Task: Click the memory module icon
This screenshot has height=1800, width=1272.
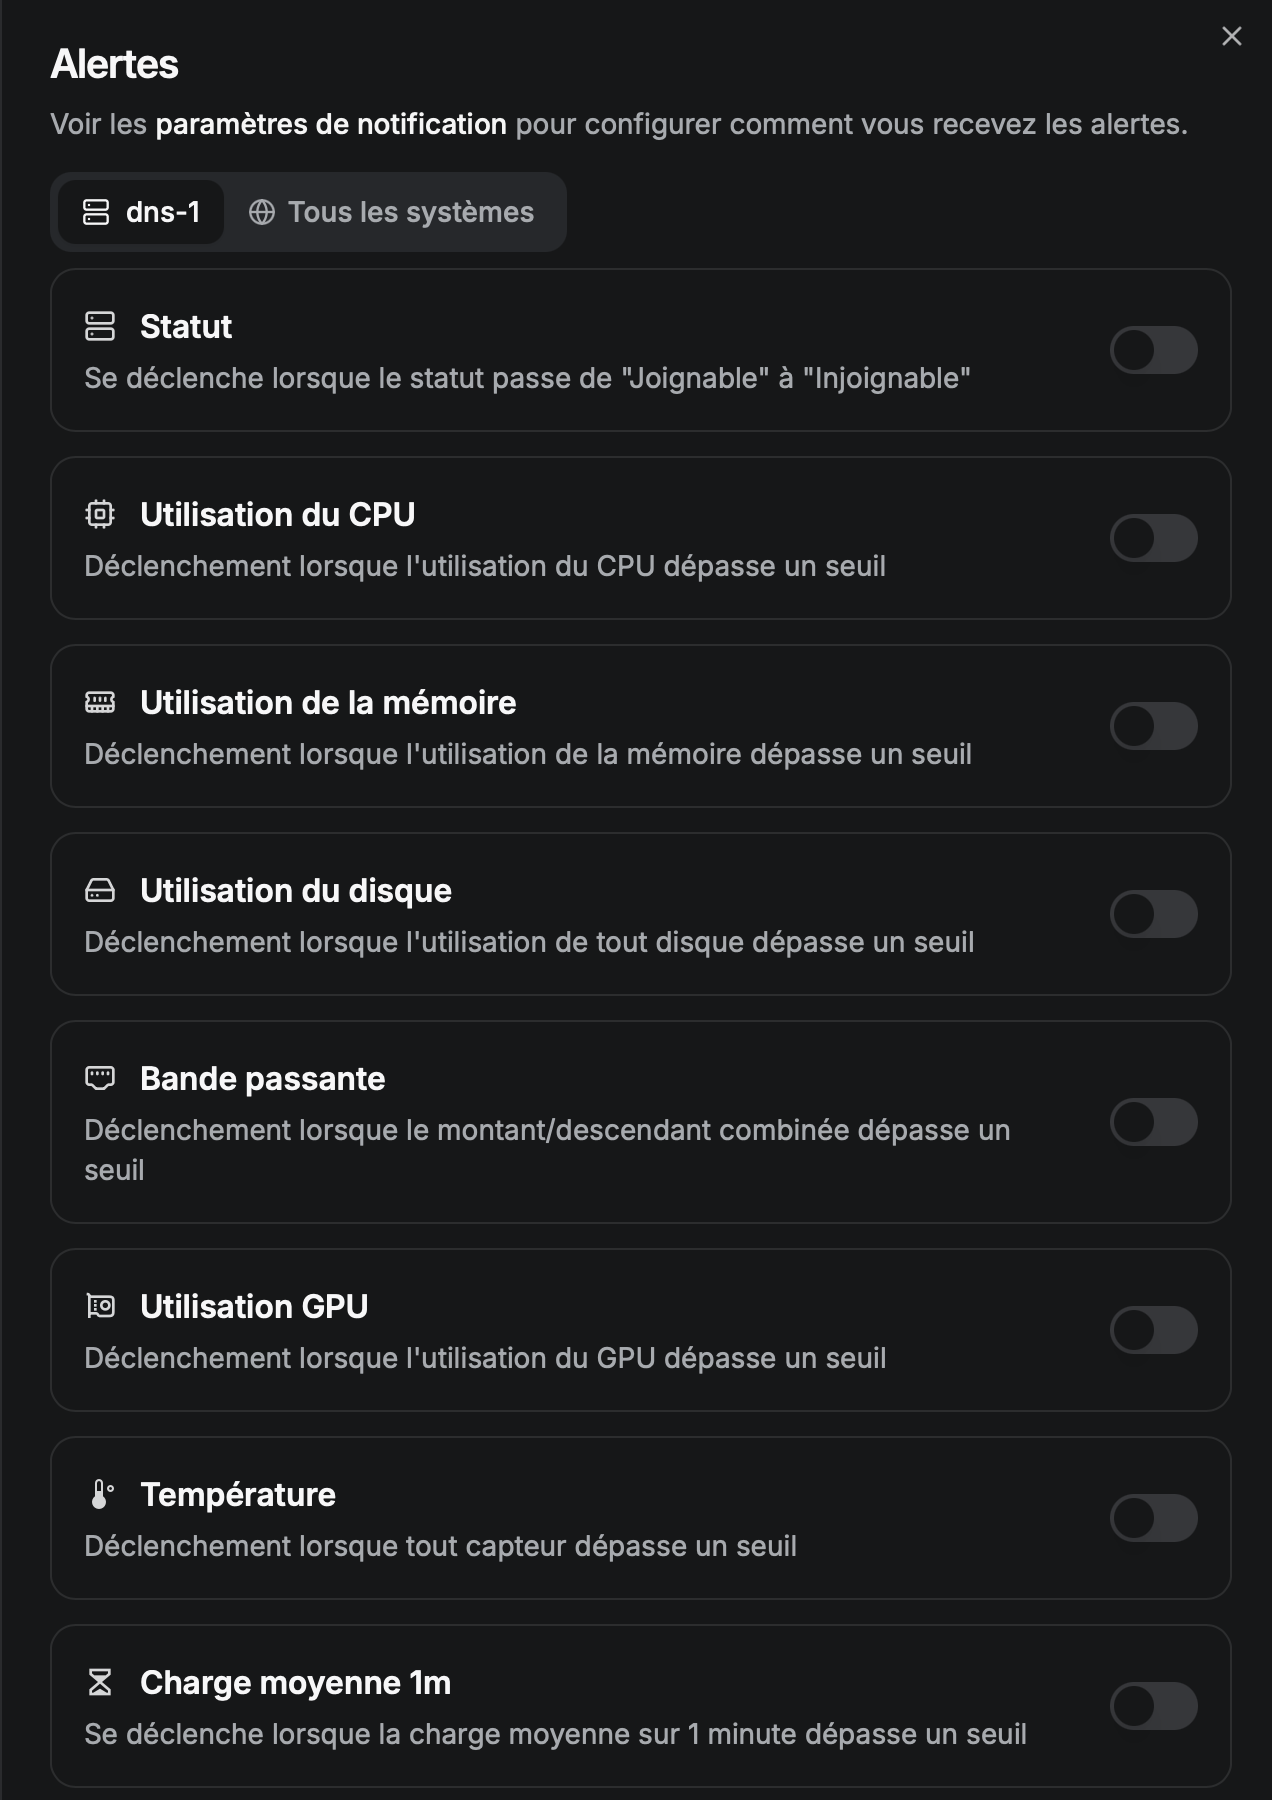Action: point(100,702)
